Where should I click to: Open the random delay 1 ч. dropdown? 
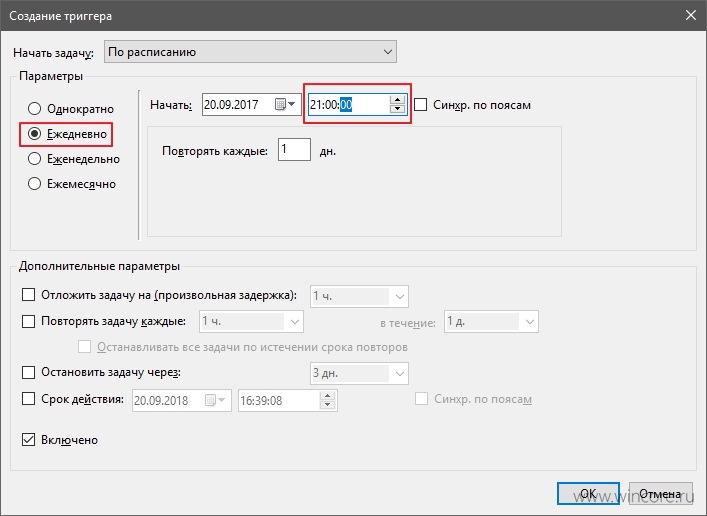(359, 296)
